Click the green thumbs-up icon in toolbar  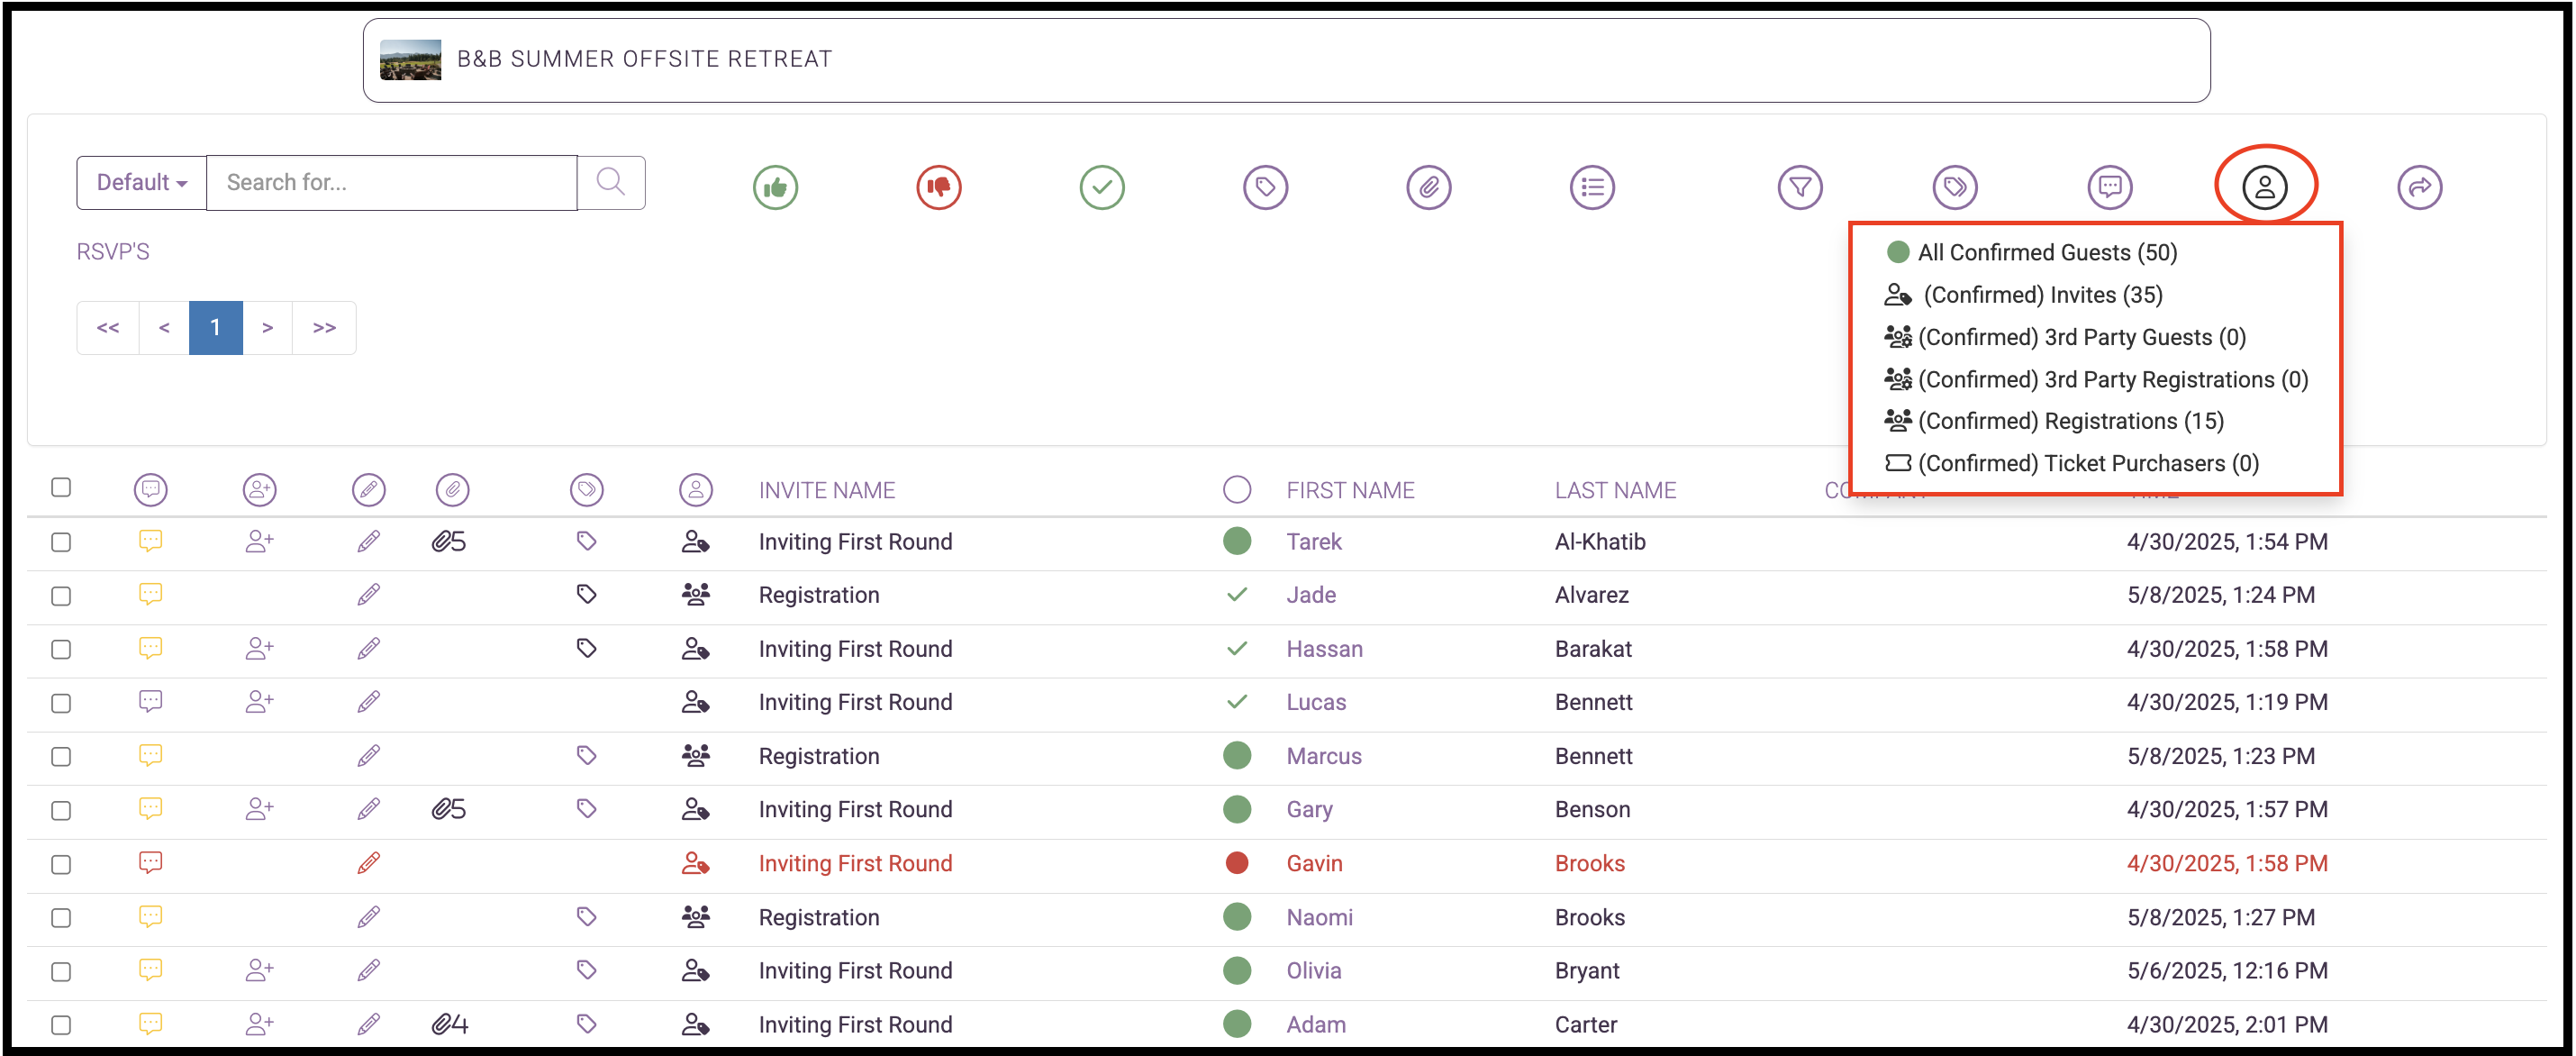775,187
